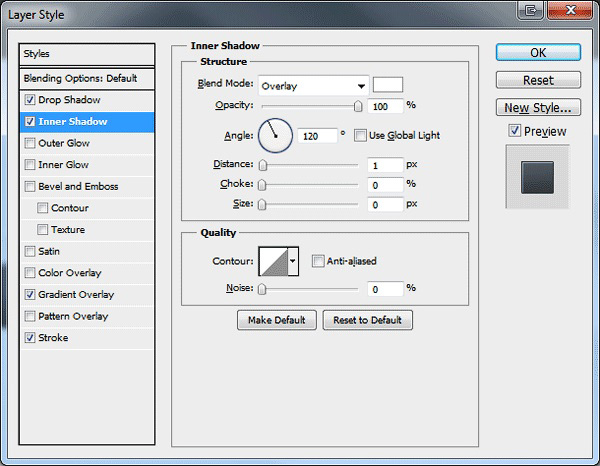Select the Bevel and Emboss label row
Image resolution: width=600 pixels, height=466 pixels.
(x=87, y=186)
